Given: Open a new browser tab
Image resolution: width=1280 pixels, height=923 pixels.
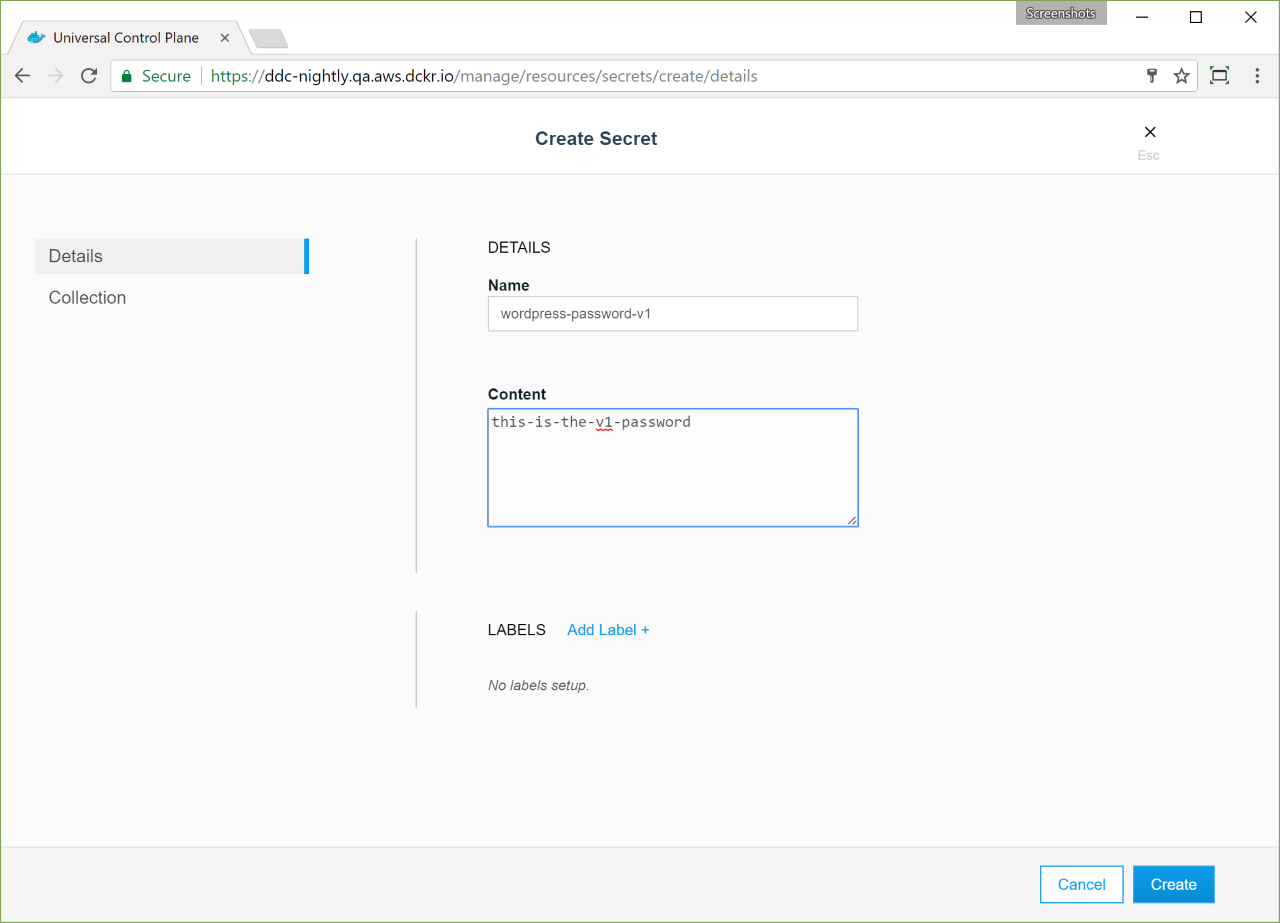Looking at the screenshot, I should pos(268,39).
